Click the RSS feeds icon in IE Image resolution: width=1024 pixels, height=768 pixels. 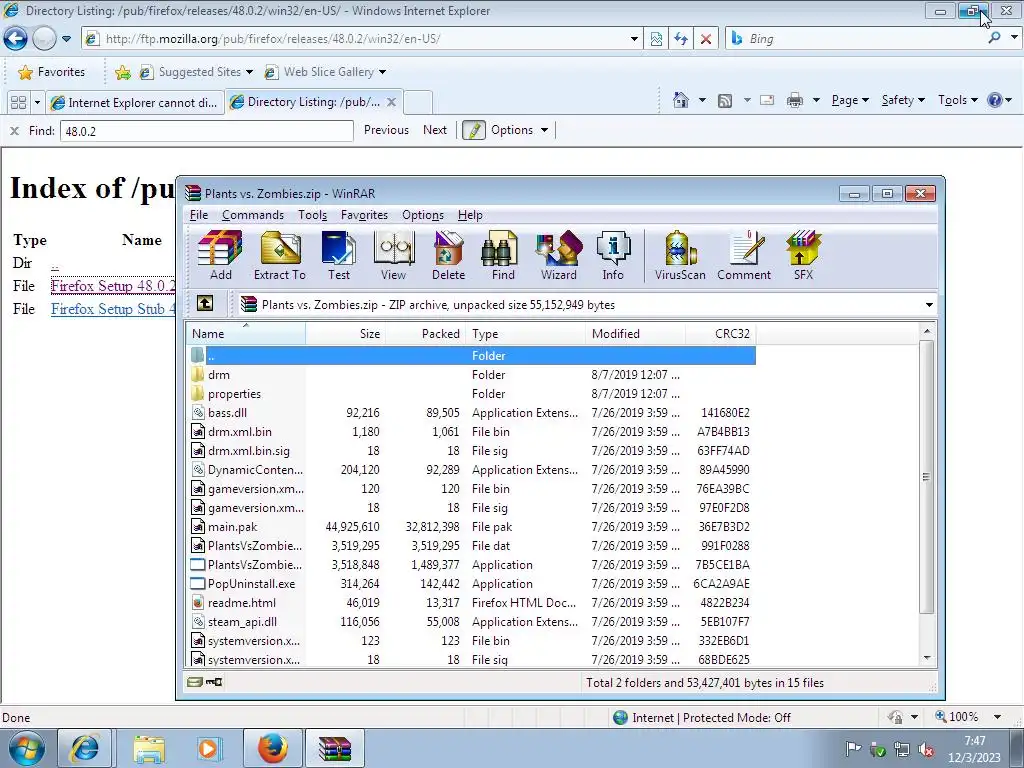tap(724, 100)
